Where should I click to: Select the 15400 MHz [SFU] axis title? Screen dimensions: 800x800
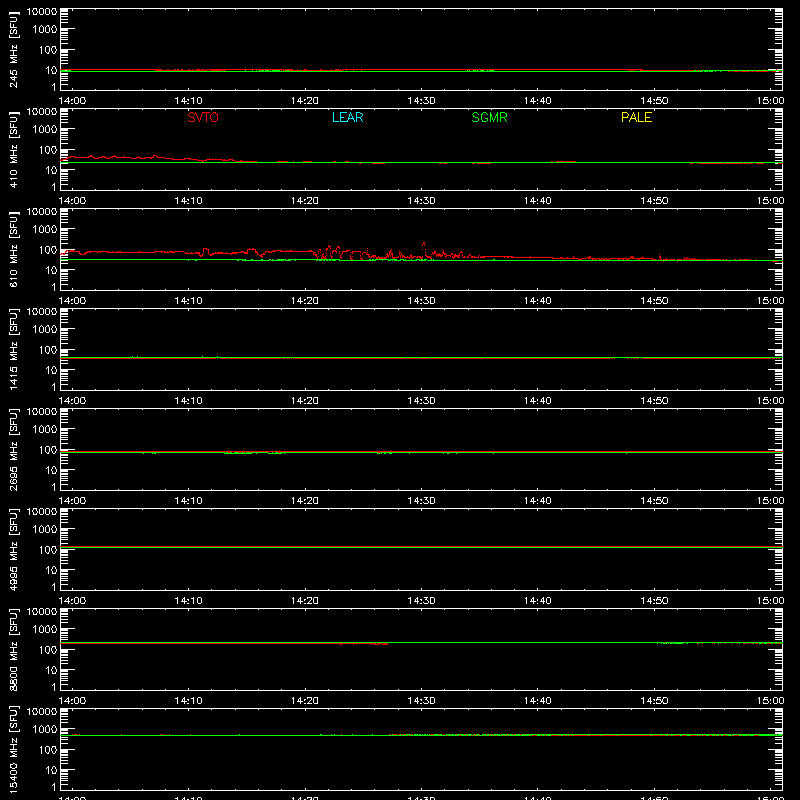[x=13, y=749]
